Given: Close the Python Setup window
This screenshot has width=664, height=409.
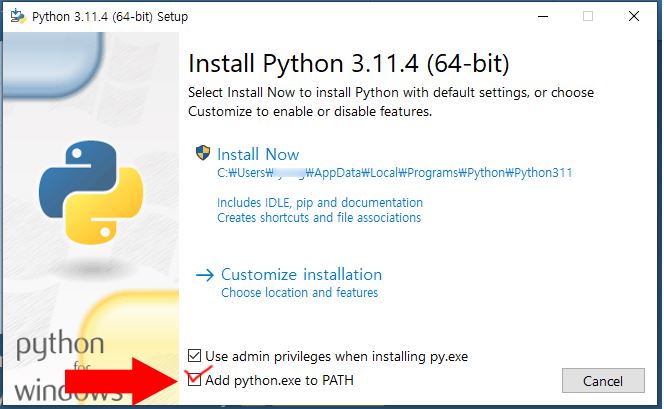Looking at the screenshot, I should click(x=634, y=16).
